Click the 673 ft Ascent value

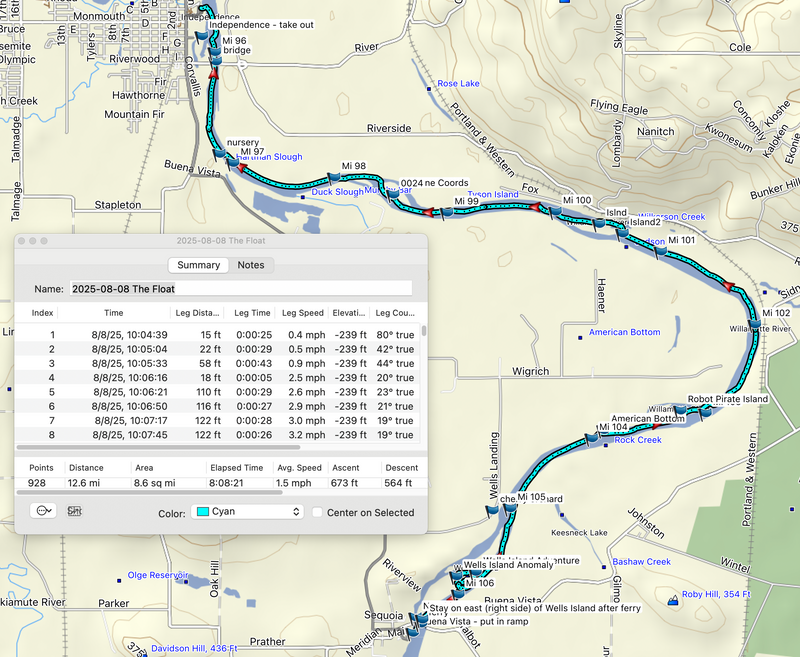(344, 483)
